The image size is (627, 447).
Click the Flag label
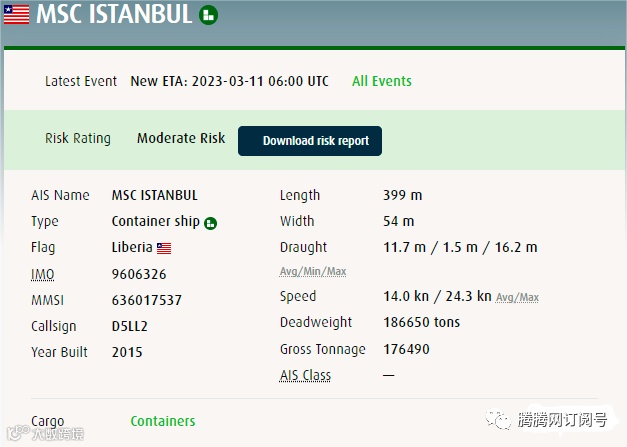pyautogui.click(x=43, y=247)
